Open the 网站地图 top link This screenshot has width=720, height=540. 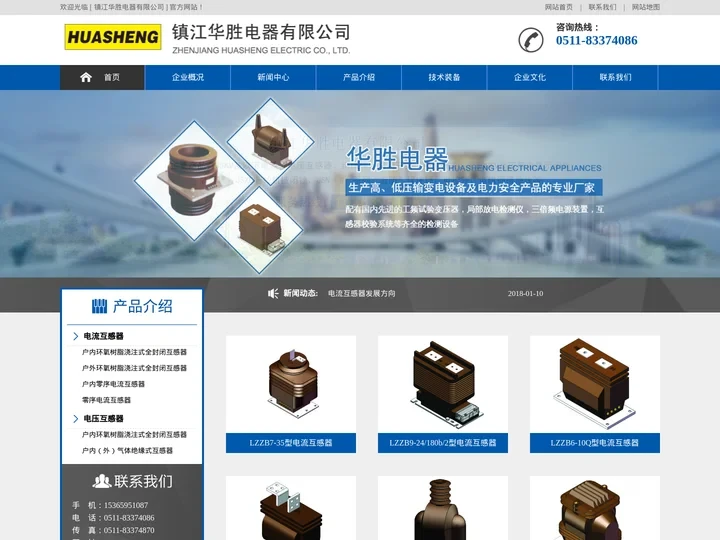pos(646,7)
